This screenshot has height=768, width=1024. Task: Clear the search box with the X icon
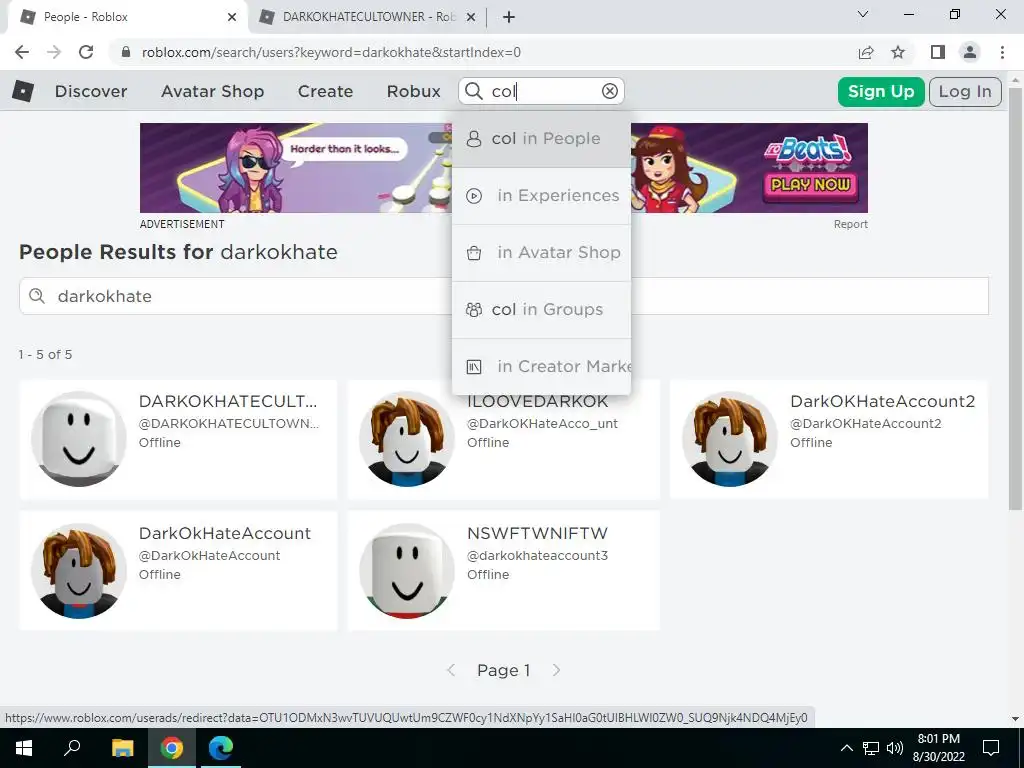[x=609, y=91]
